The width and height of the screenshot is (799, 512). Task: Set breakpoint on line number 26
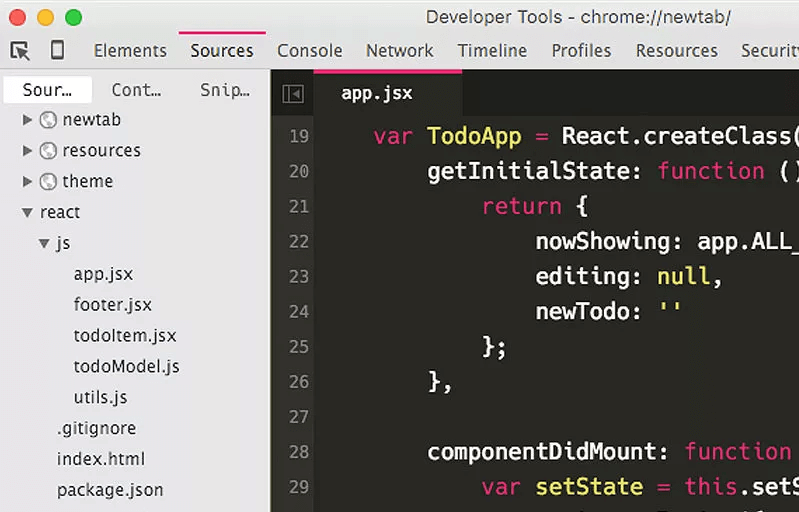[x=299, y=382]
